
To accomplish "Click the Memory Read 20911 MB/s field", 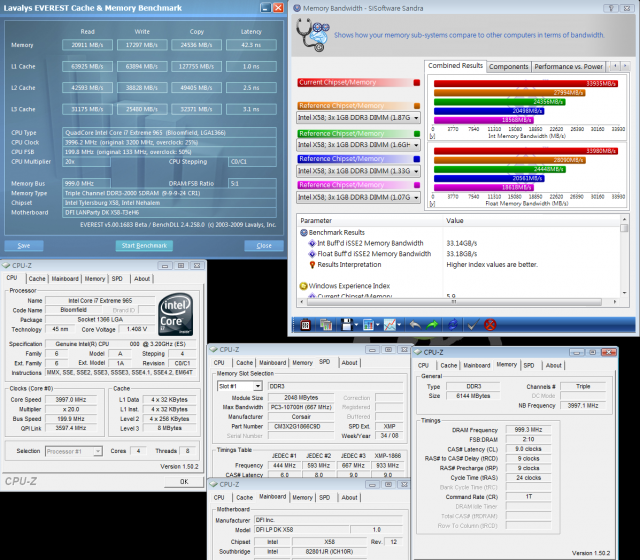I will point(87,45).
